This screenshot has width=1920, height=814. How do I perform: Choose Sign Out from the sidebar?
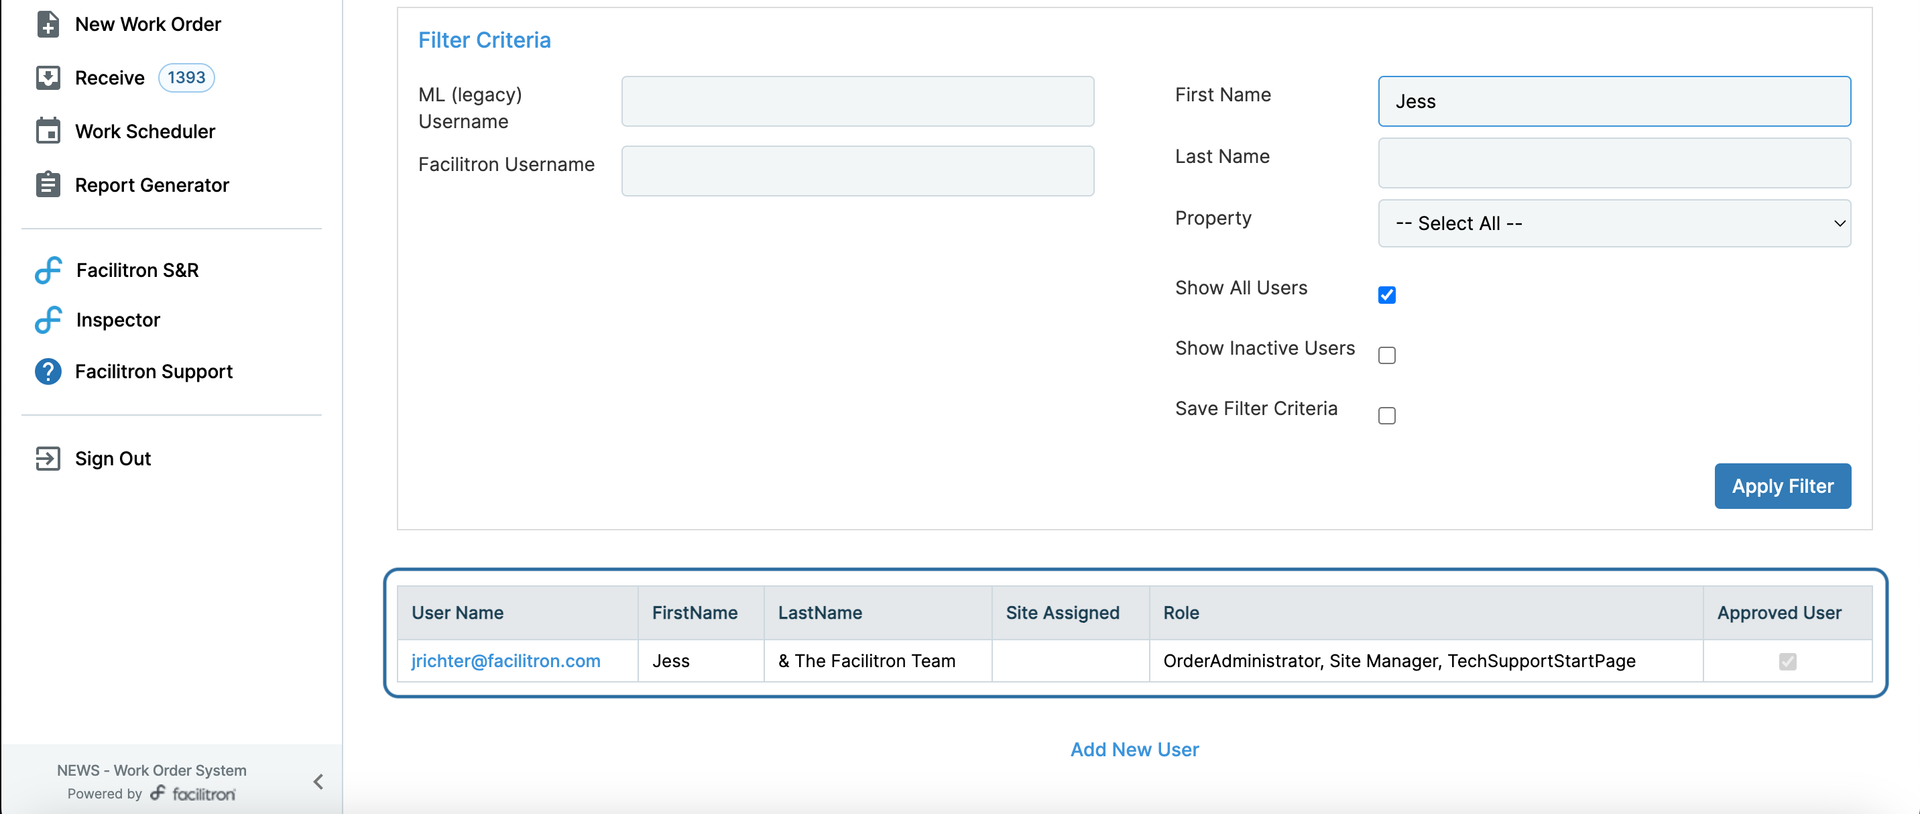[113, 458]
